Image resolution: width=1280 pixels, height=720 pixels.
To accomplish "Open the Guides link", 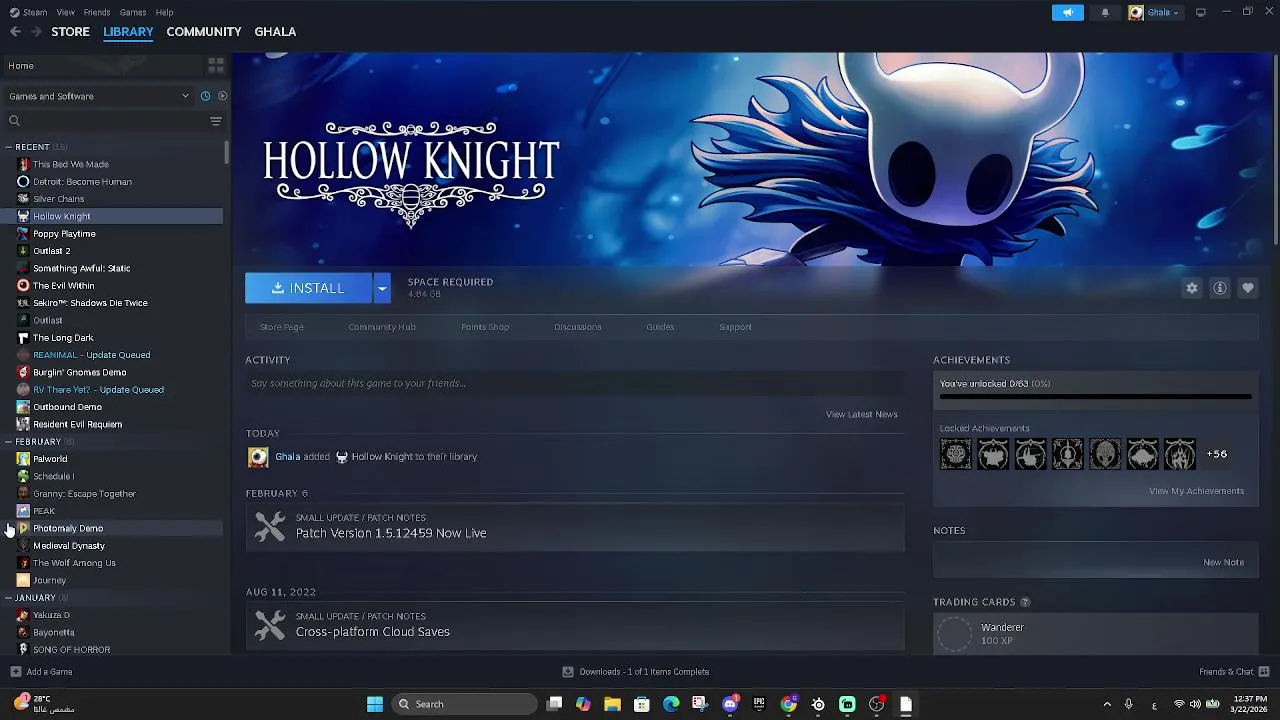I will [x=660, y=327].
